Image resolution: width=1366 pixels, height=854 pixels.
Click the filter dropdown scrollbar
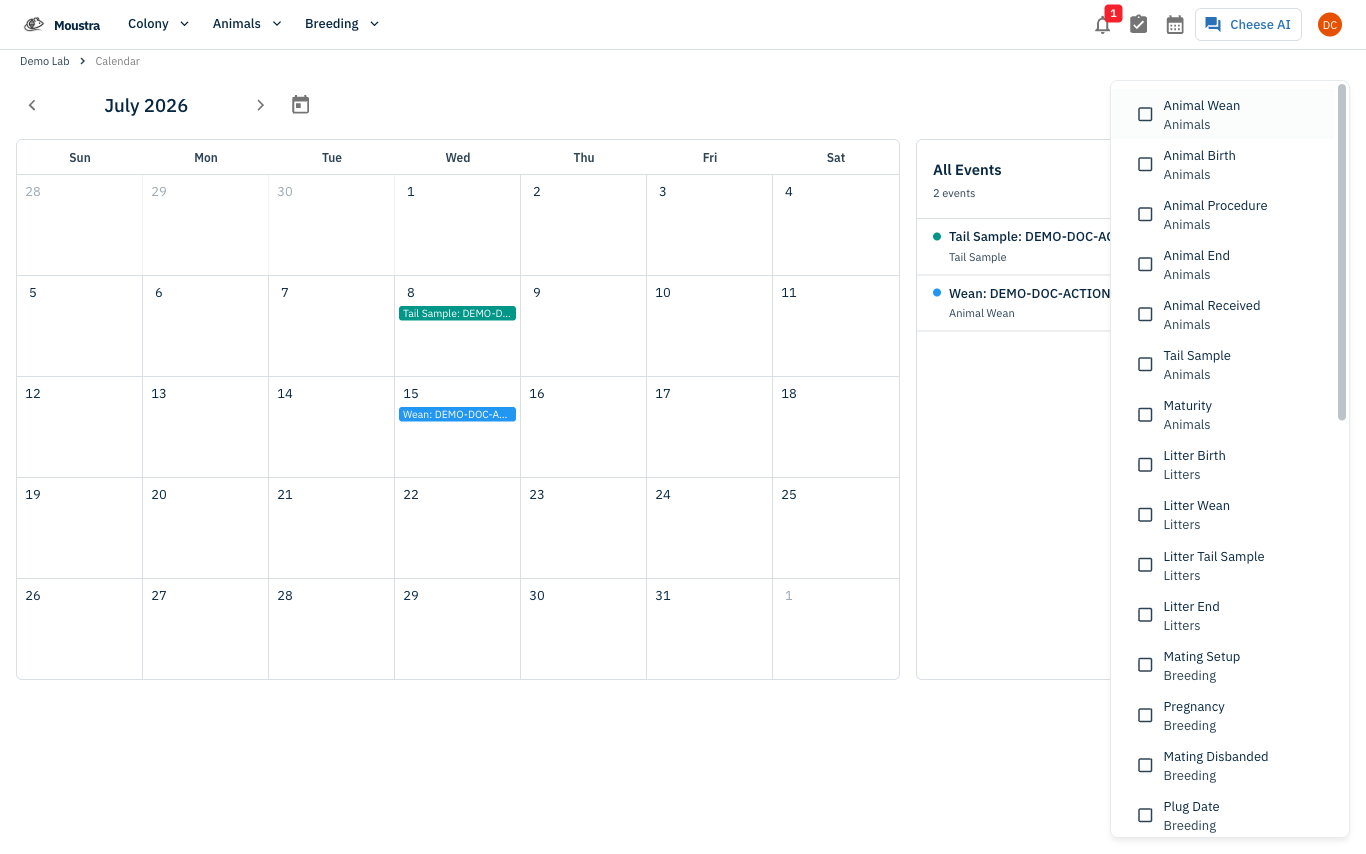[x=1342, y=252]
